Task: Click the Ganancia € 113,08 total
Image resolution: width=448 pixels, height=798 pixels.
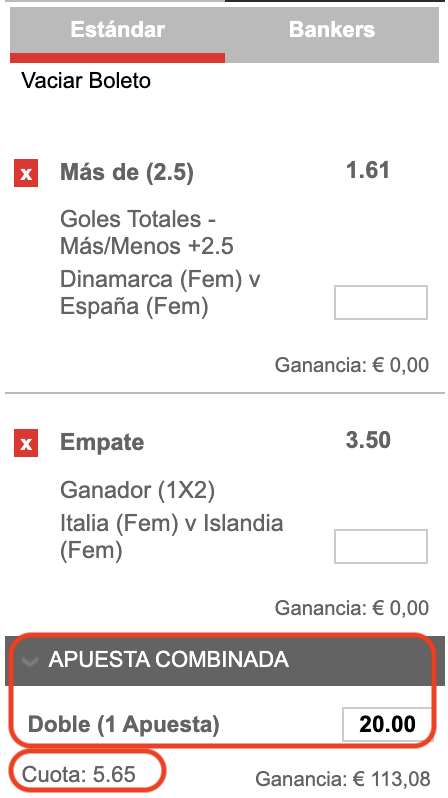Action: point(343,779)
